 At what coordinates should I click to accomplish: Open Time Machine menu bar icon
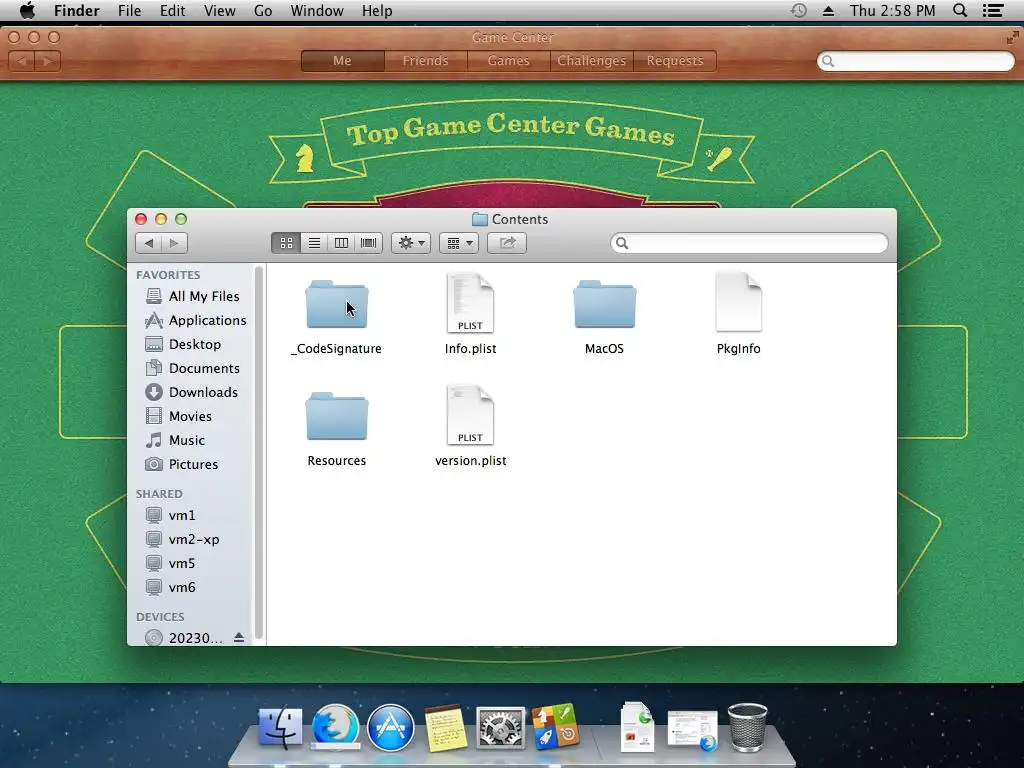(799, 10)
